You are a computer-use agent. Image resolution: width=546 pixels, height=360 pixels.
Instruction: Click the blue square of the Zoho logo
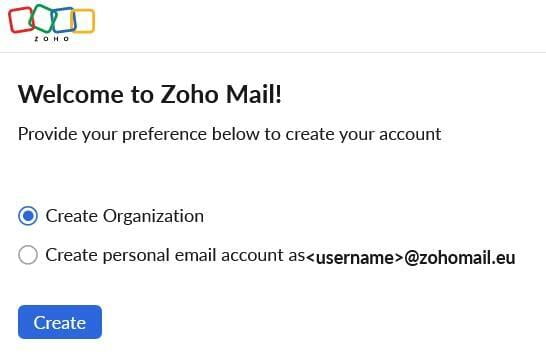click(64, 19)
